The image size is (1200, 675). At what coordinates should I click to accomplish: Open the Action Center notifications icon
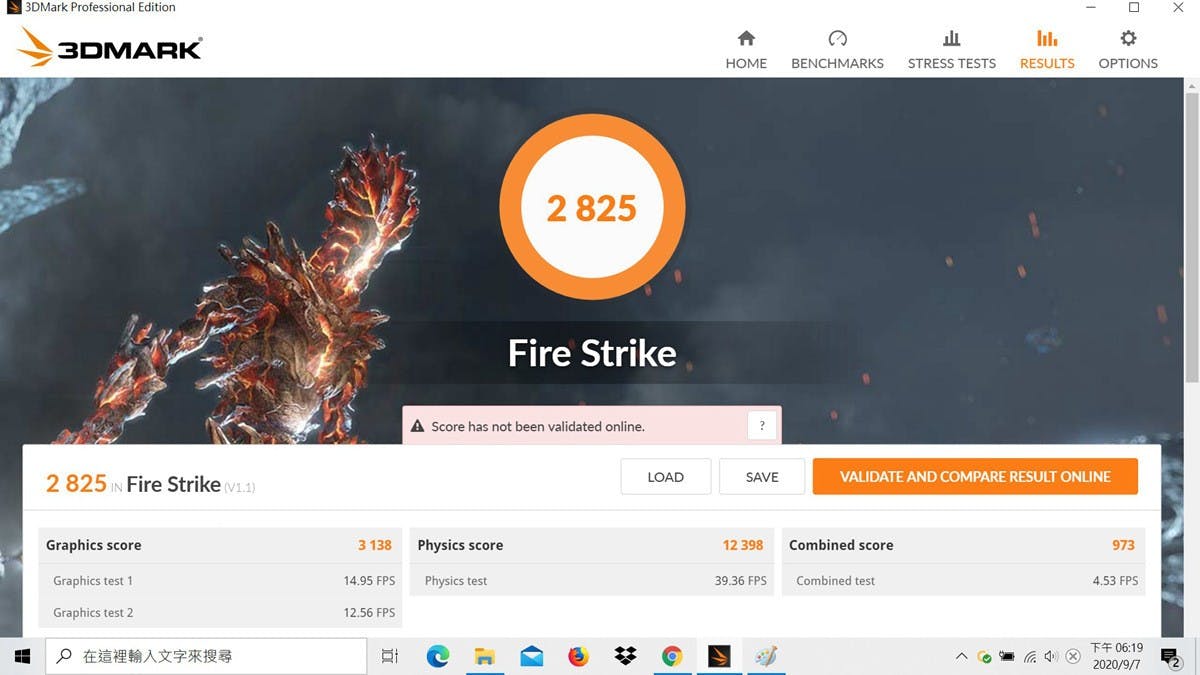[x=1170, y=657]
